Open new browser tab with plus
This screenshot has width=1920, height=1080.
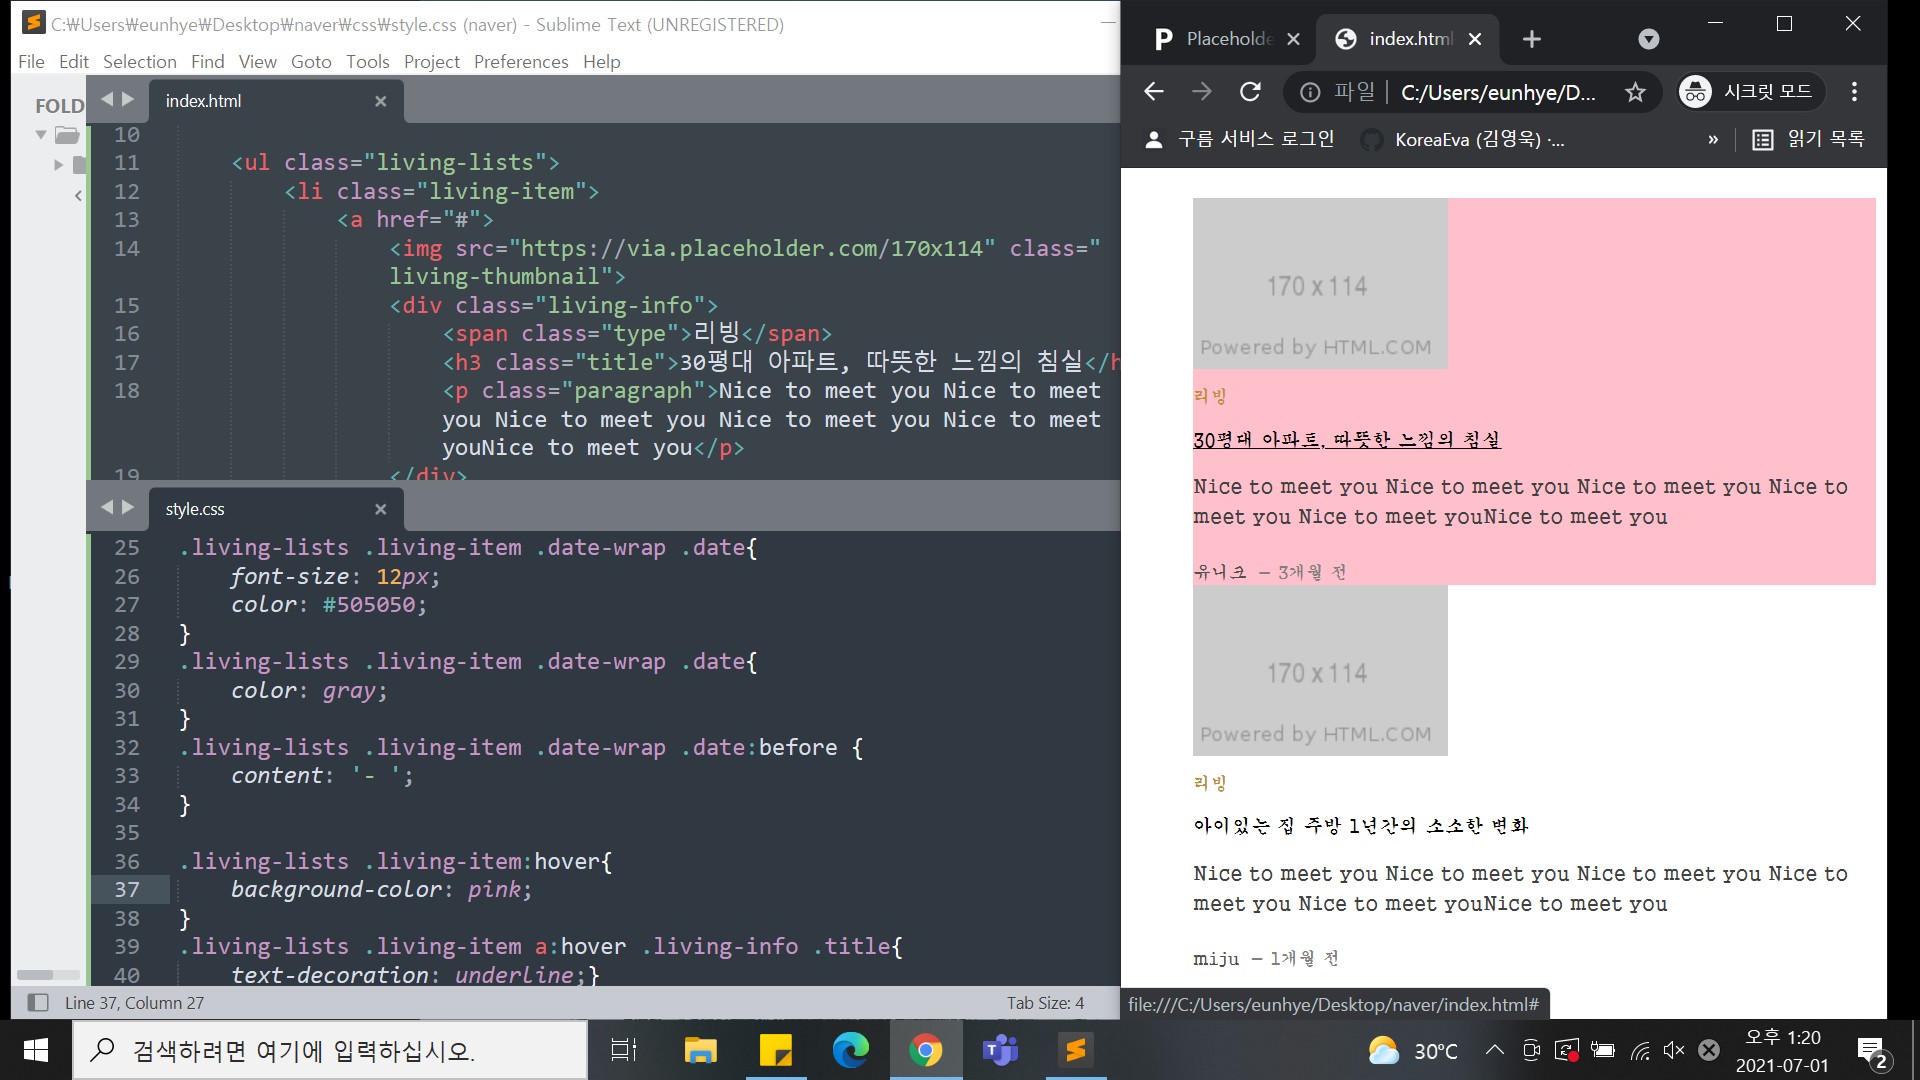click(1531, 39)
